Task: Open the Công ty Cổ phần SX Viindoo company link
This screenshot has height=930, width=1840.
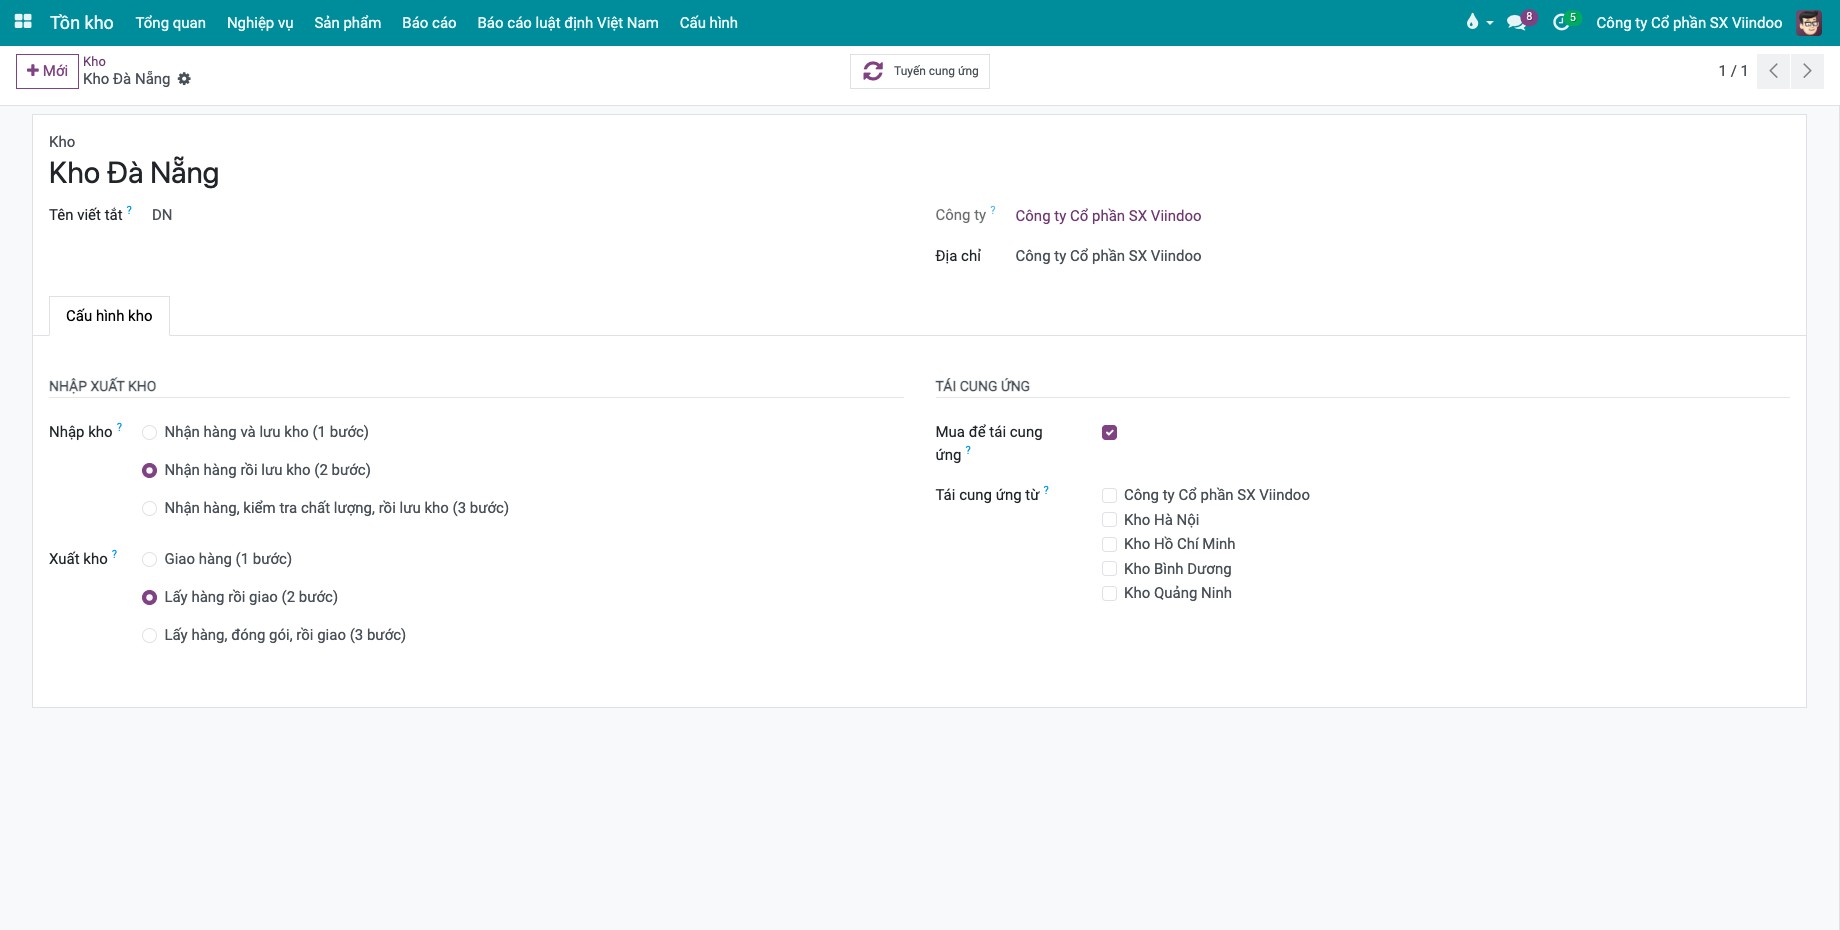Action: pyautogui.click(x=1108, y=216)
